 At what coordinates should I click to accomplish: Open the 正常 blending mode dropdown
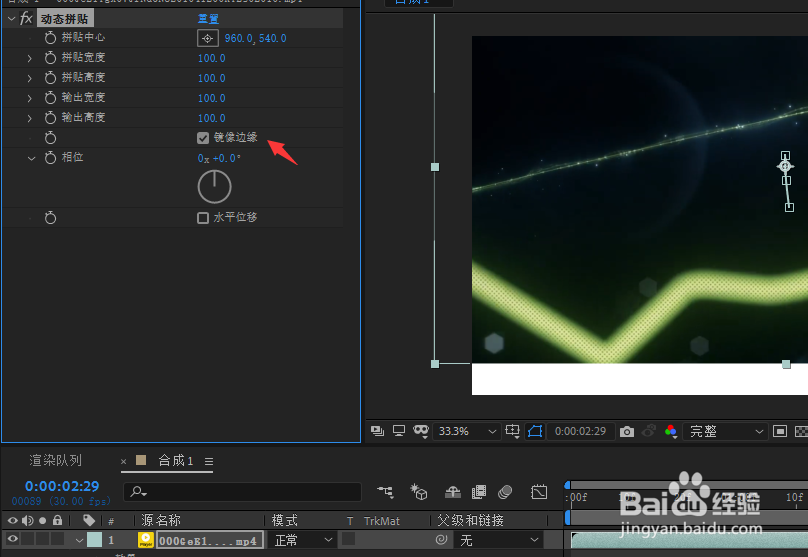point(302,540)
